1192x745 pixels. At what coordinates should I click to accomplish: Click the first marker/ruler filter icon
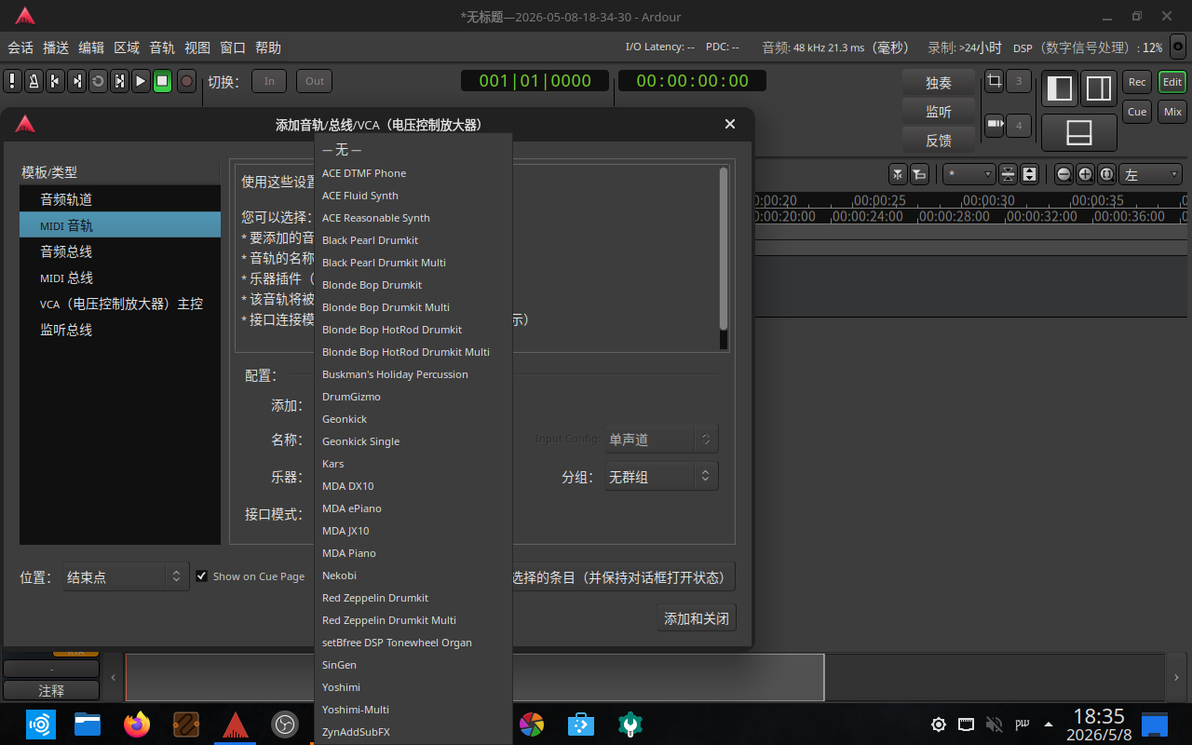tap(898, 174)
